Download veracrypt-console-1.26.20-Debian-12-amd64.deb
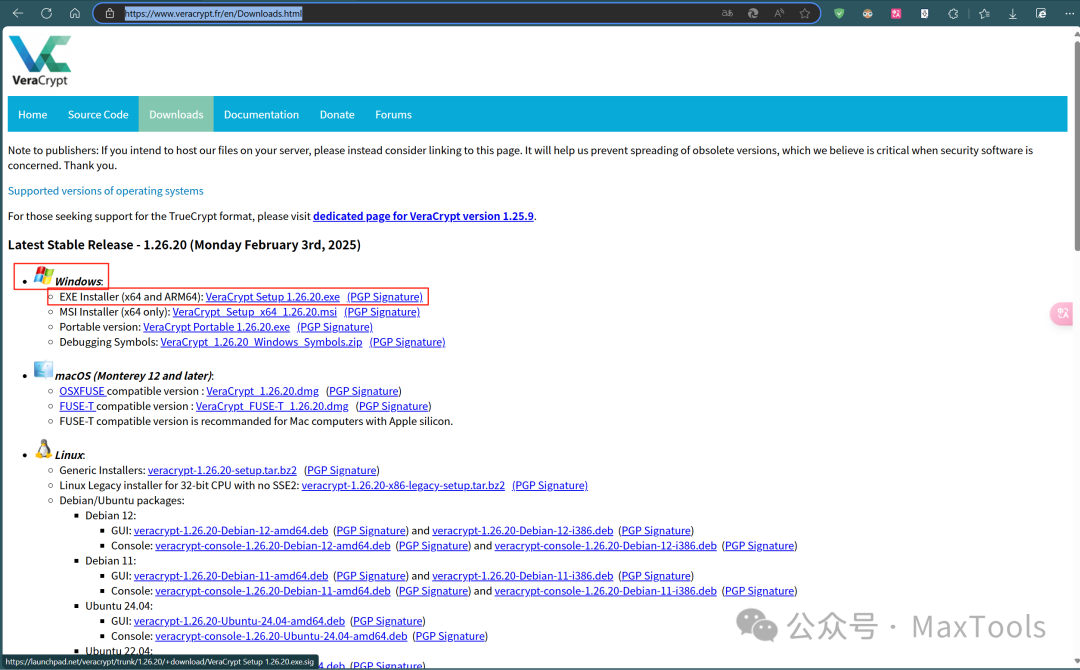Viewport: 1080px width, 670px height. (x=273, y=546)
